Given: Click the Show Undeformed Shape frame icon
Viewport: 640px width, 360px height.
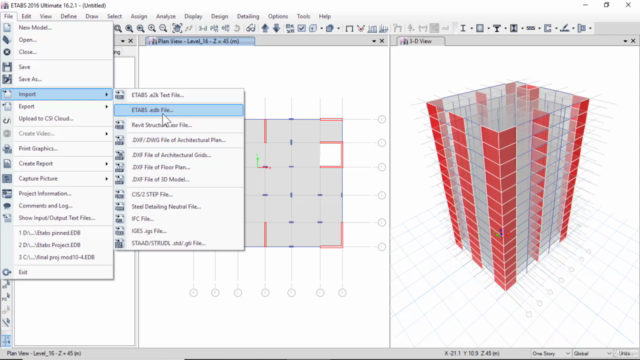Looking at the screenshot, I should [x=349, y=28].
